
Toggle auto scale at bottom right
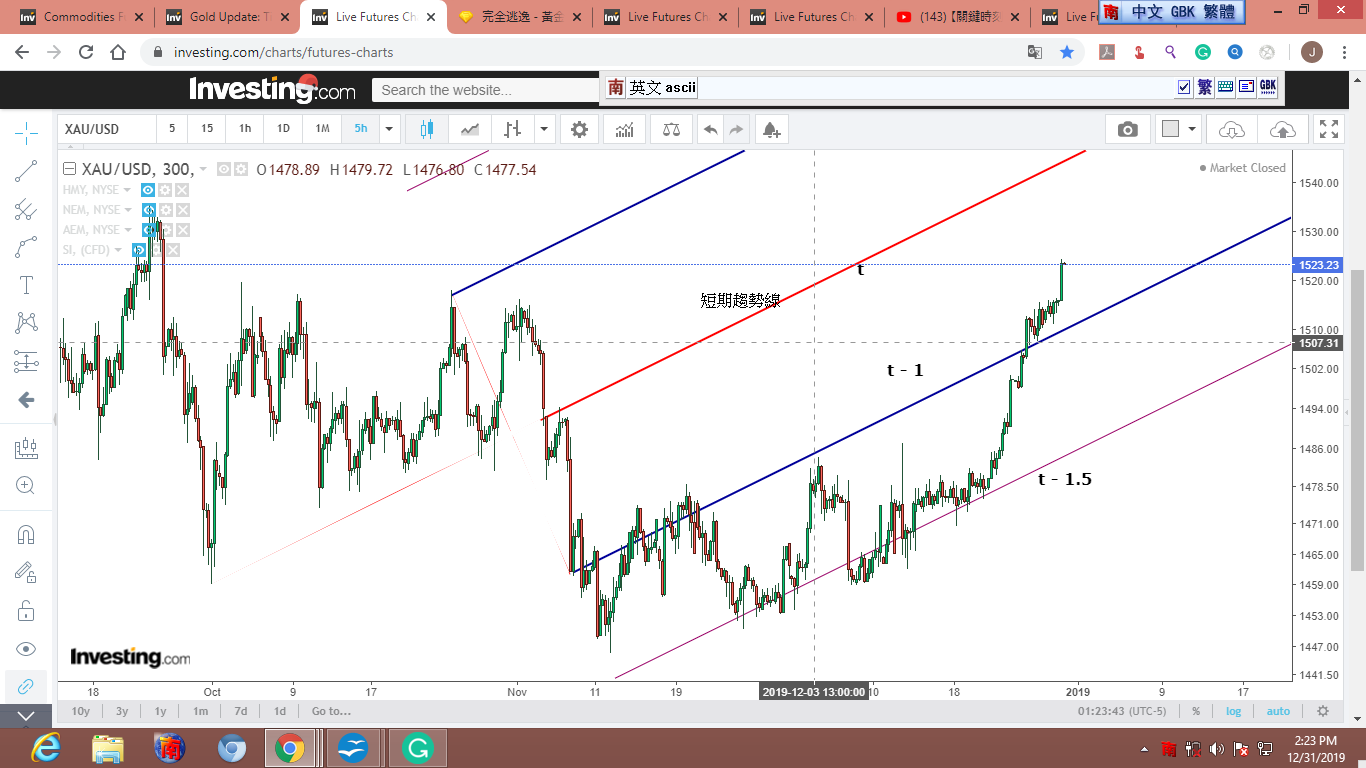[x=1278, y=711]
